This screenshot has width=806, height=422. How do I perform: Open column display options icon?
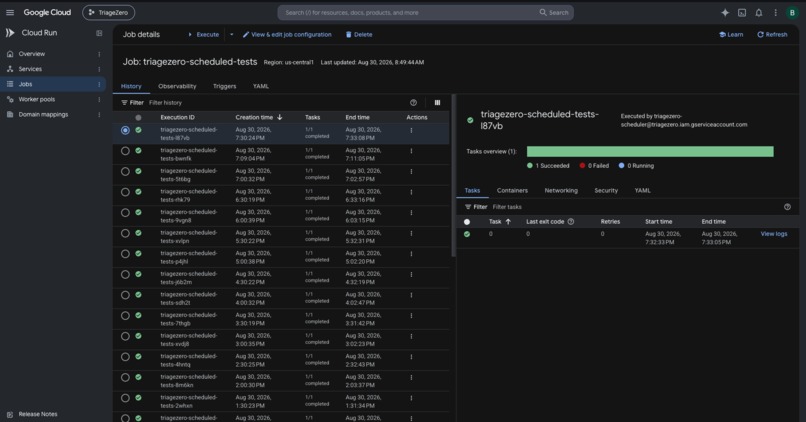(437, 103)
